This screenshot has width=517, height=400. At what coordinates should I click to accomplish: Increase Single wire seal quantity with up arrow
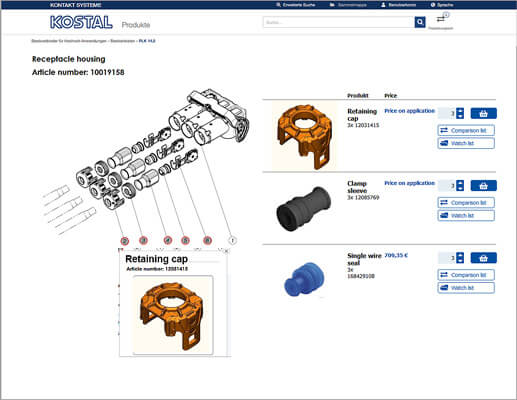click(460, 255)
